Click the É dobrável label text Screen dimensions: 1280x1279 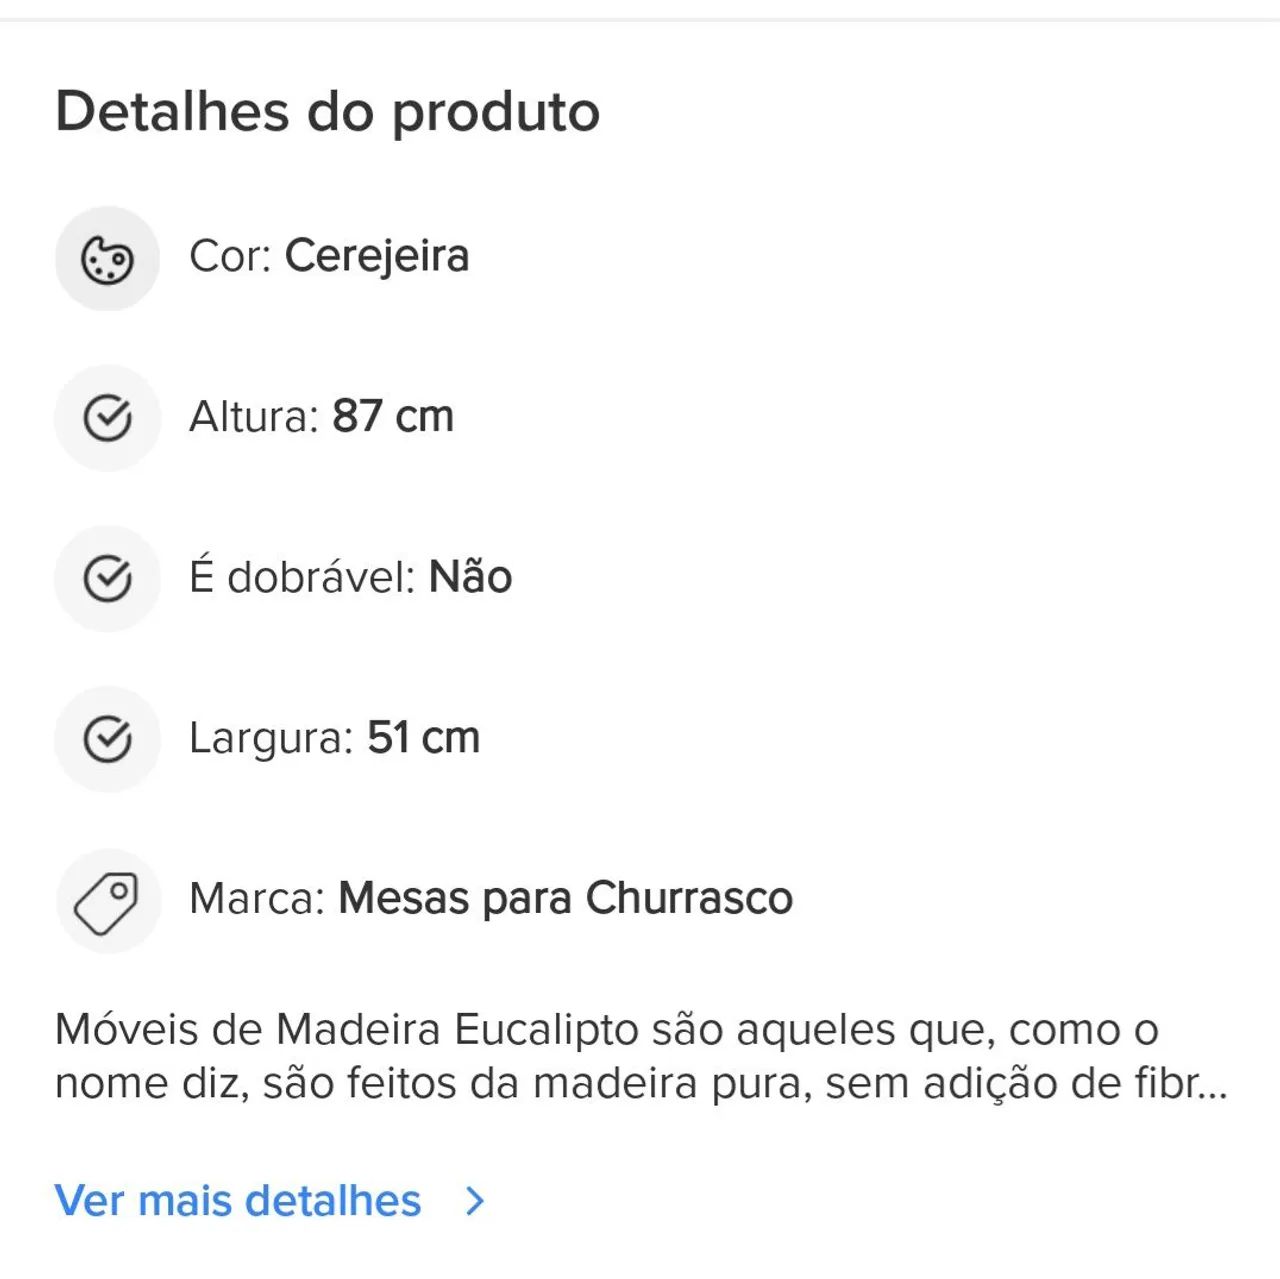tap(302, 575)
